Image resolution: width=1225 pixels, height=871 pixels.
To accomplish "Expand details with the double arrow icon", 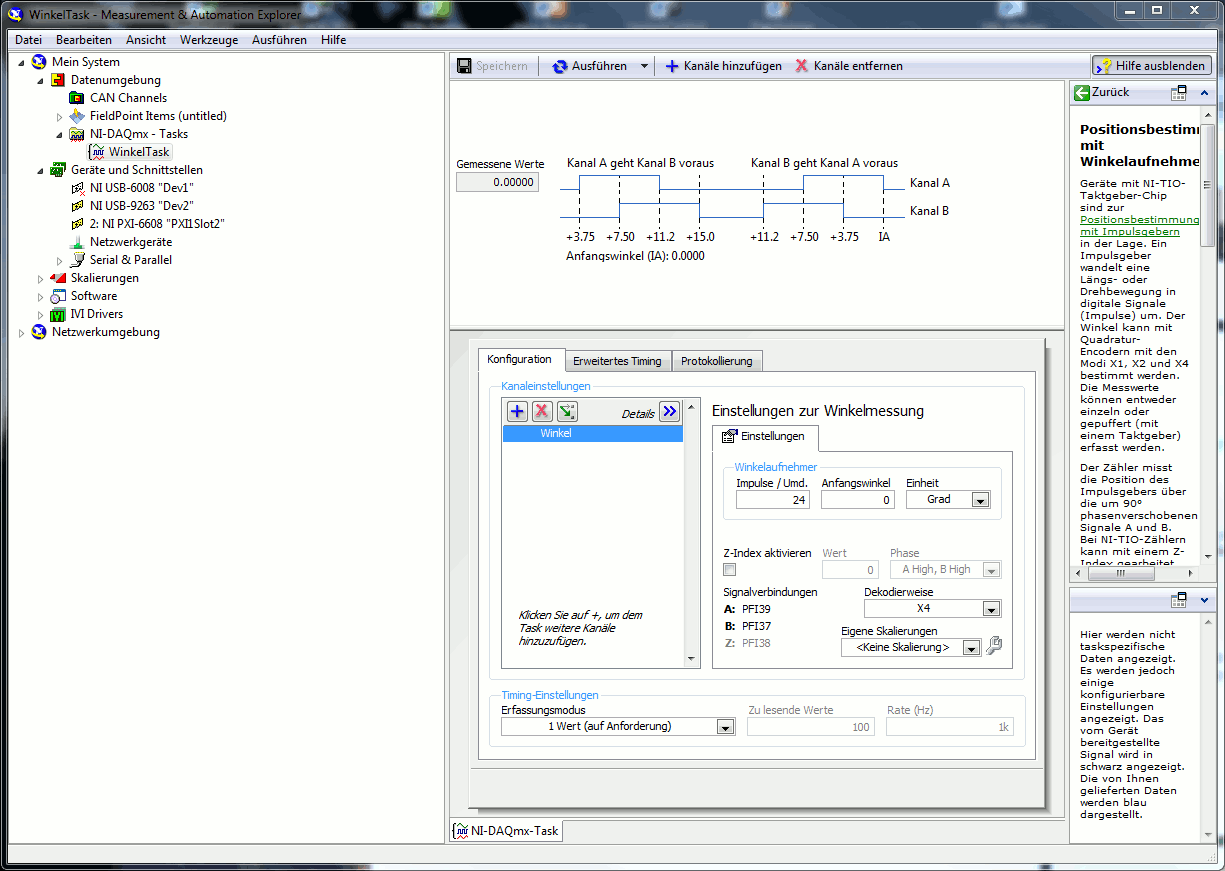I will (x=669, y=411).
